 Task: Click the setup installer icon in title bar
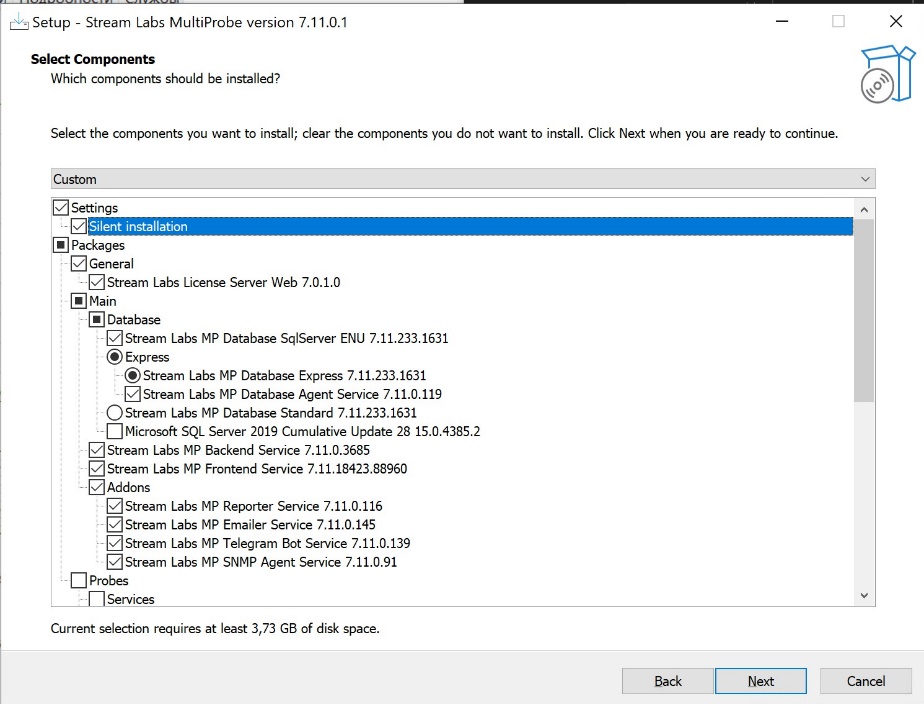tap(18, 21)
